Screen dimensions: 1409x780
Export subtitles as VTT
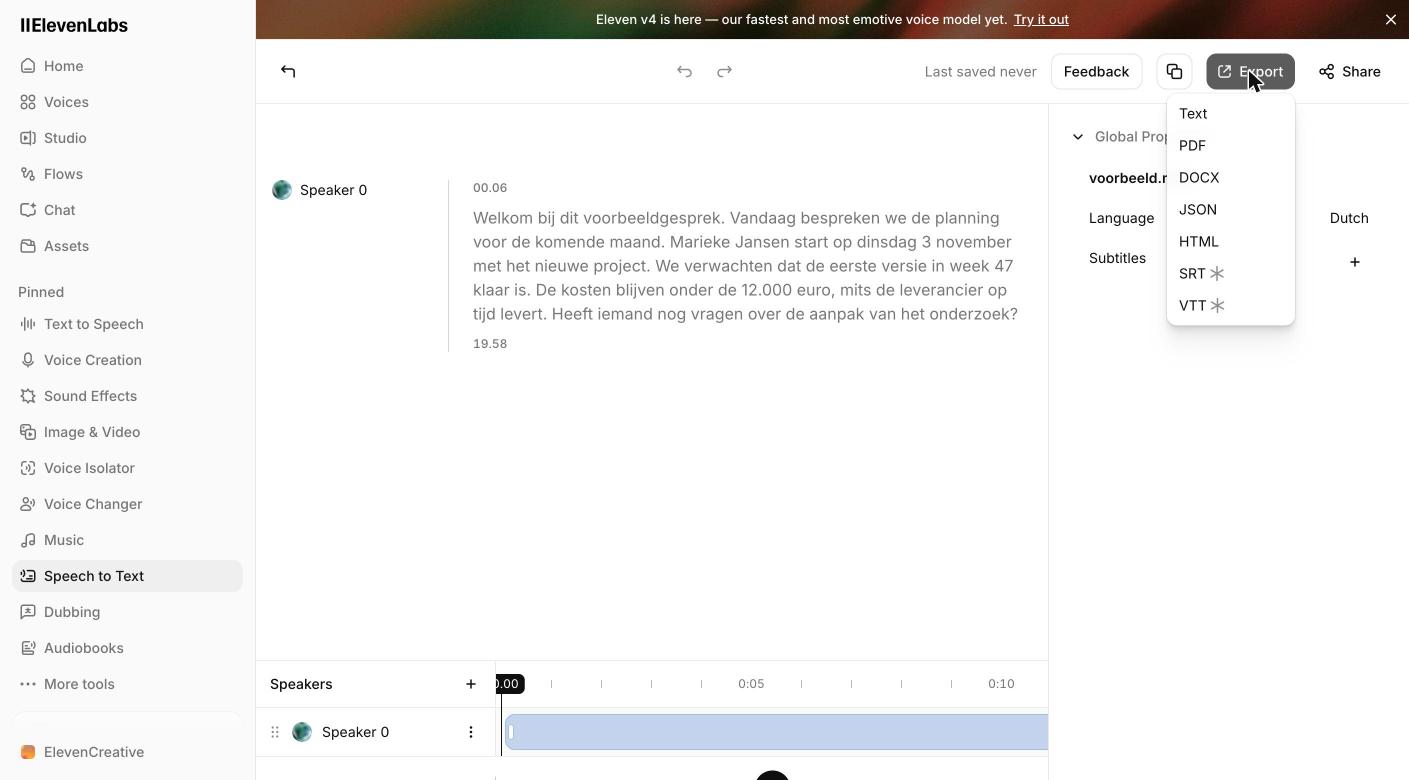(1231, 306)
